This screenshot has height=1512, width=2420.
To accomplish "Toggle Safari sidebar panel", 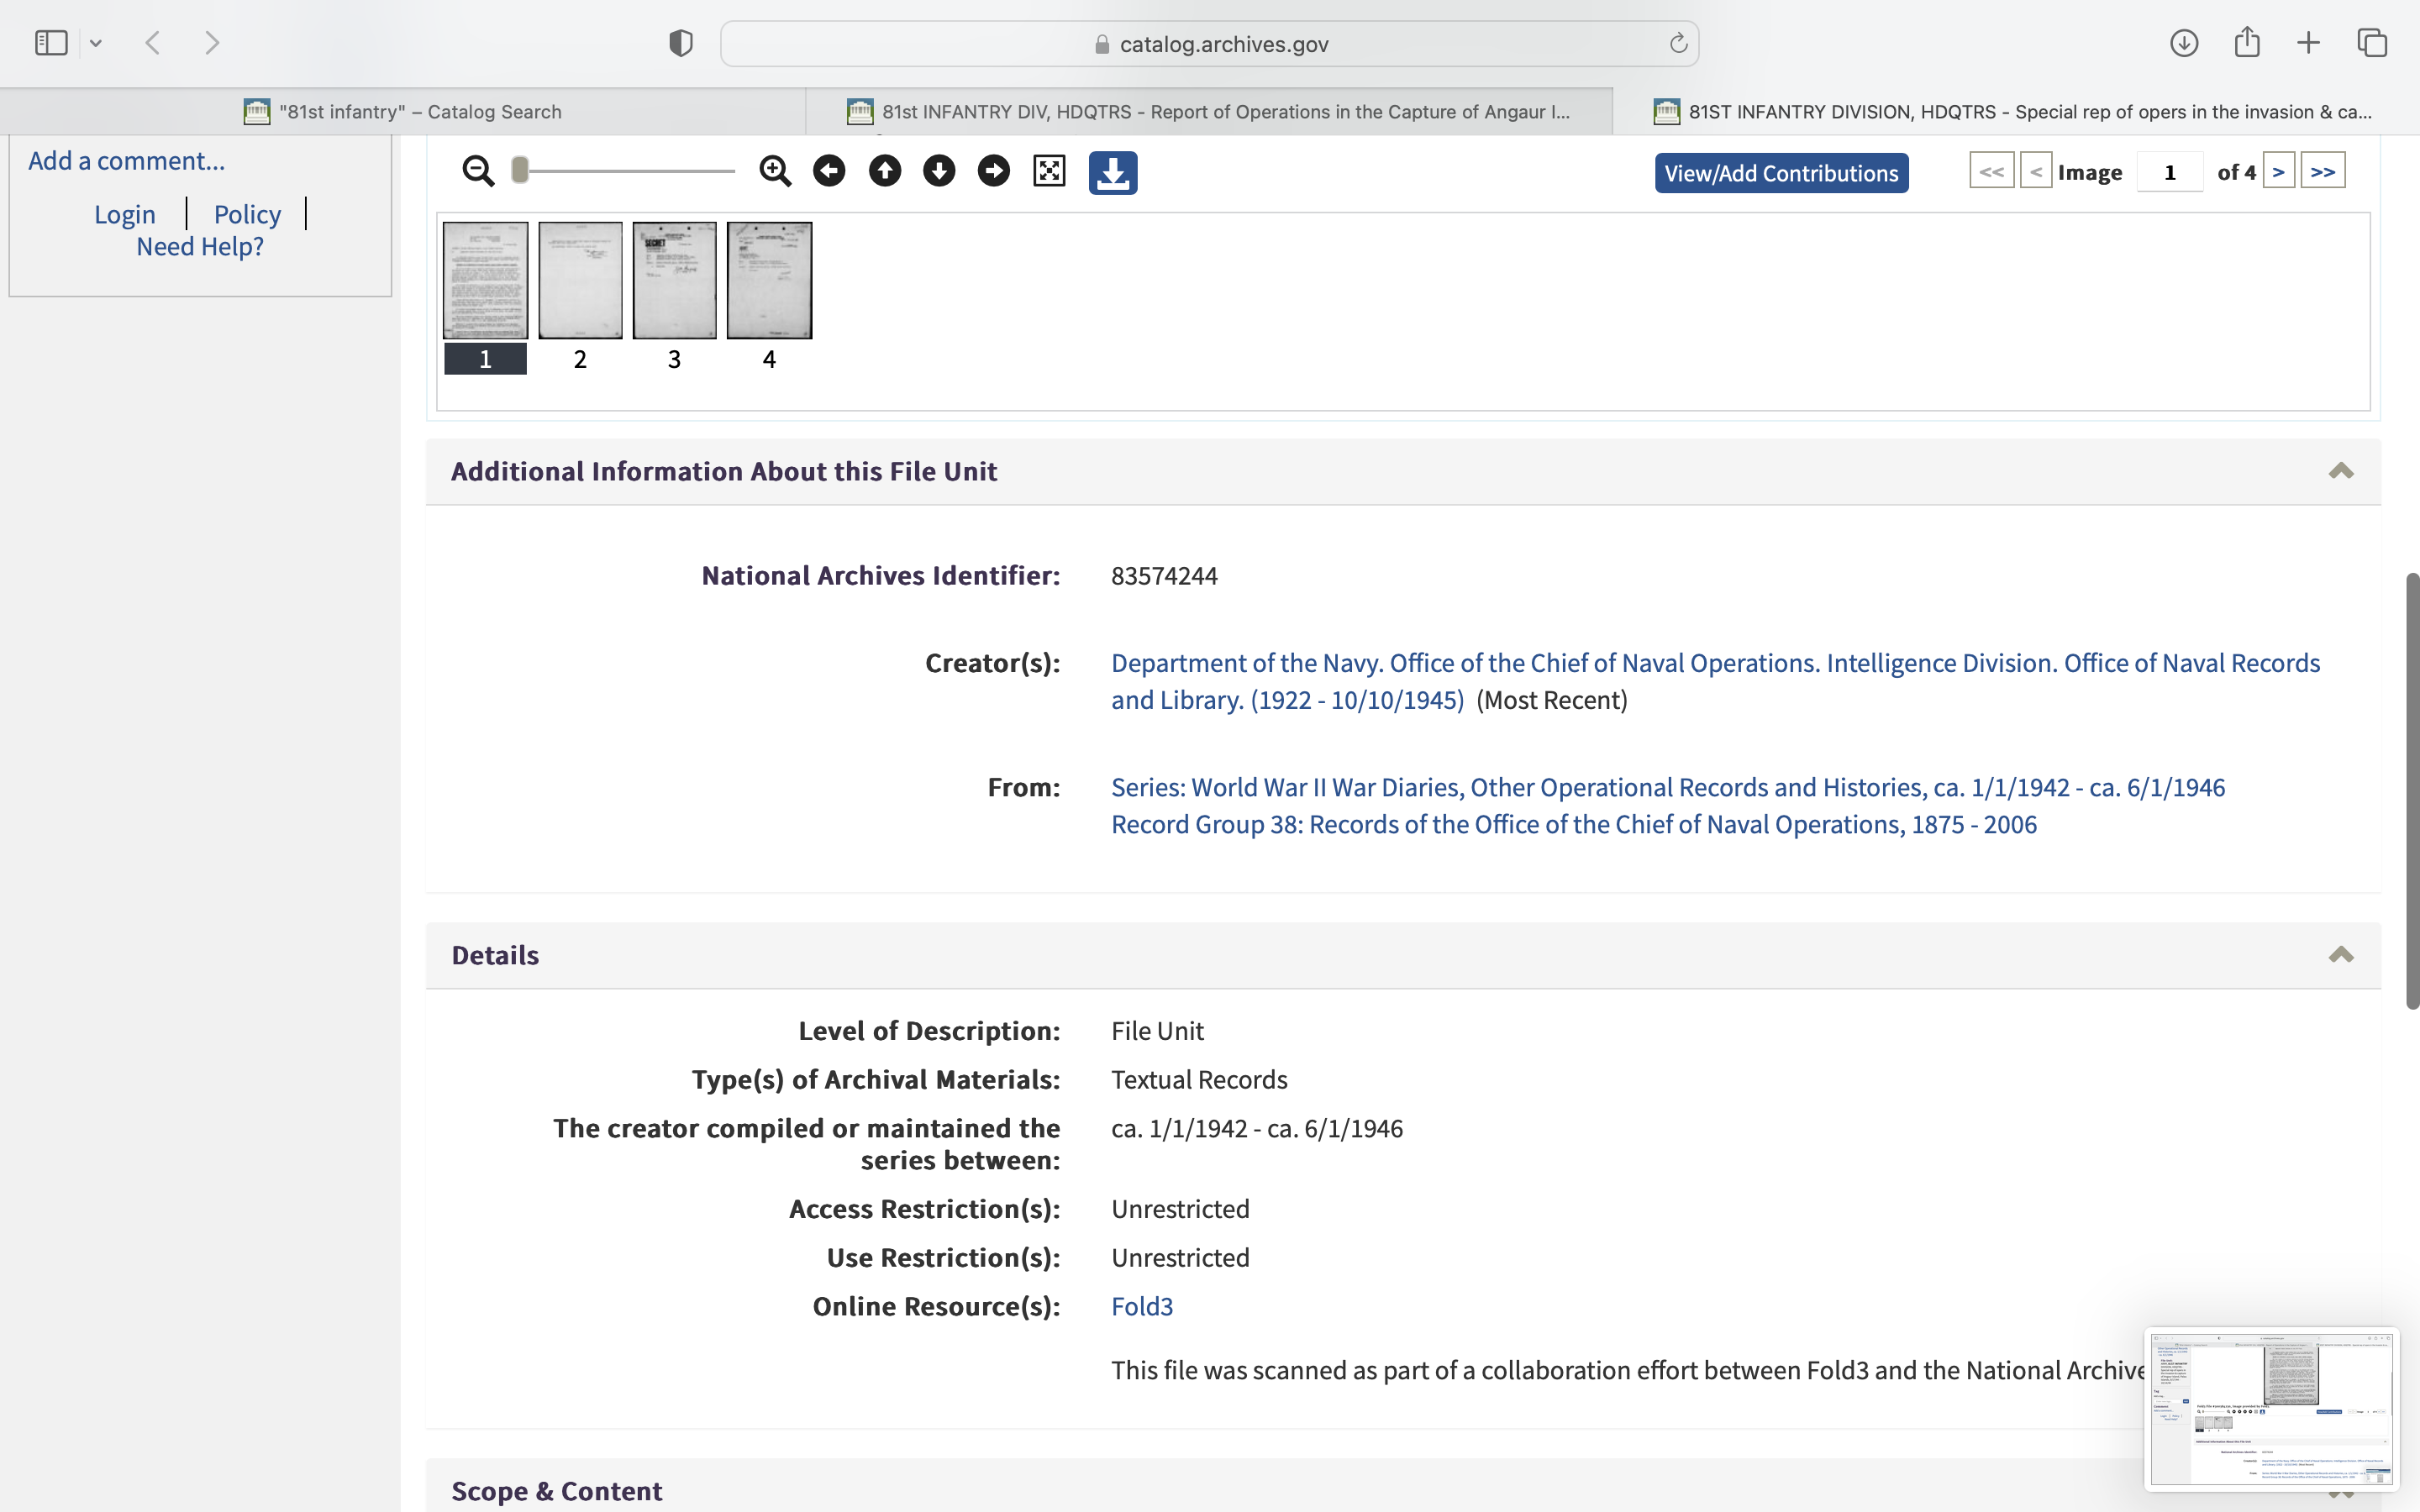I will [x=51, y=43].
